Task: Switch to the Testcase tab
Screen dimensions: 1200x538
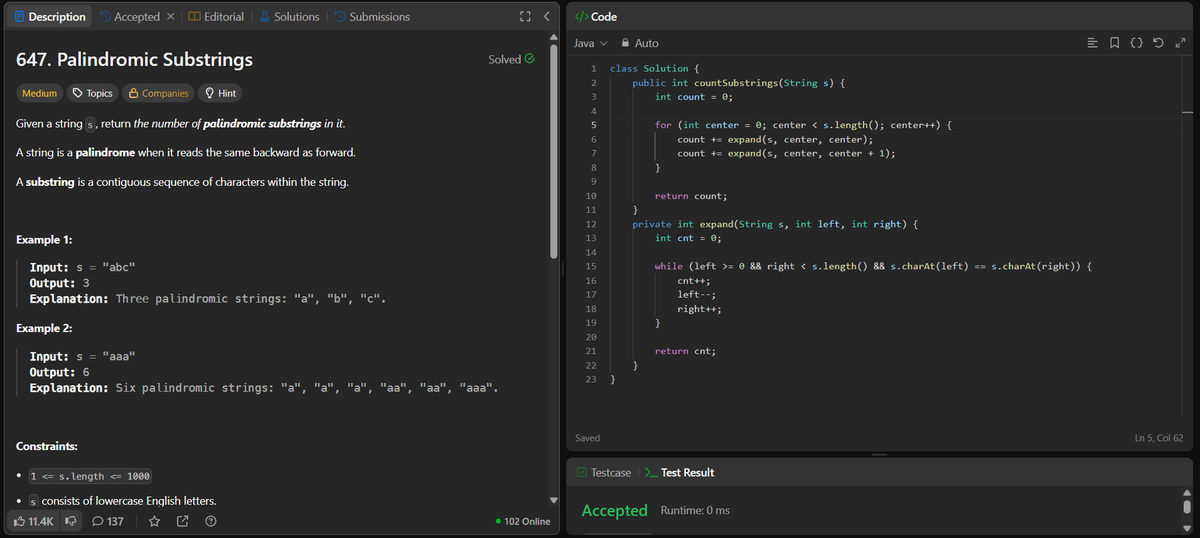Action: pyautogui.click(x=603, y=472)
